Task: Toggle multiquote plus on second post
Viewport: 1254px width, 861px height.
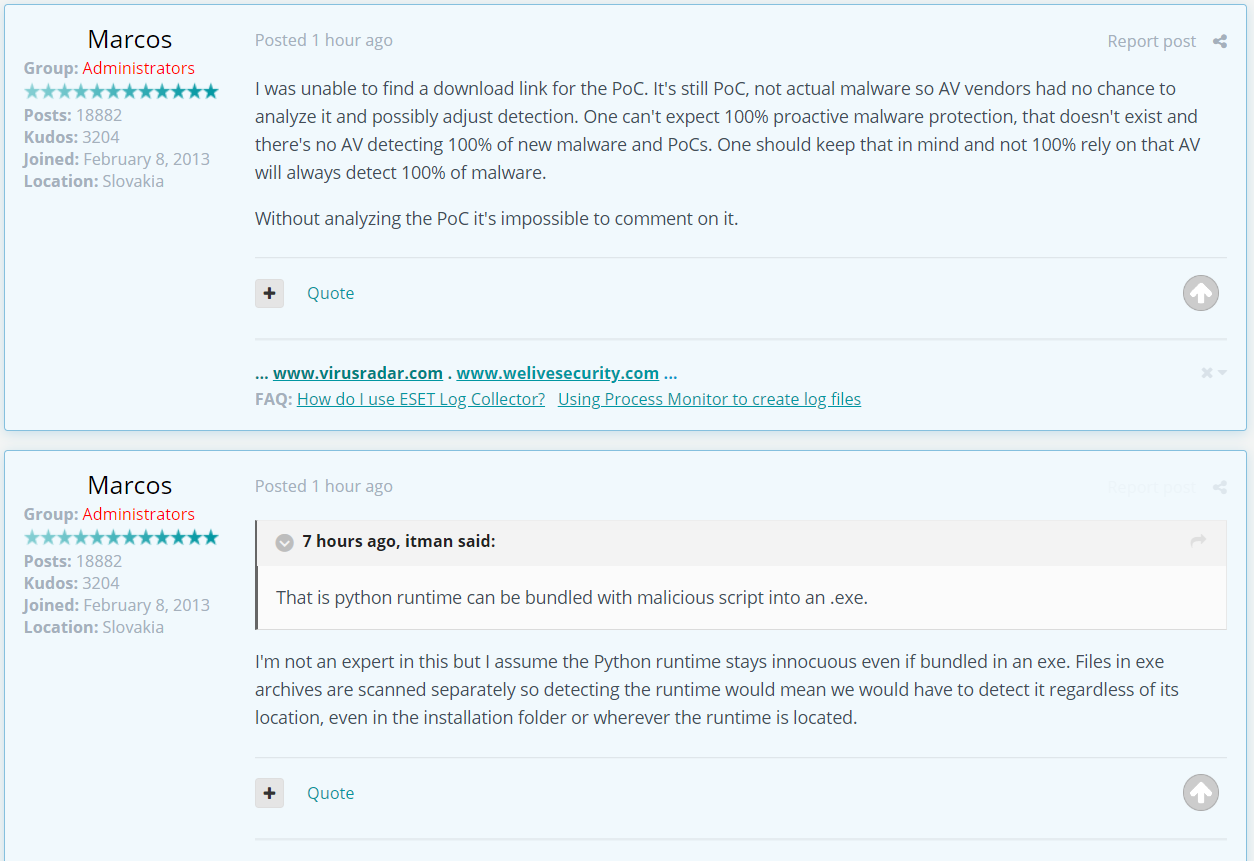Action: (x=269, y=793)
